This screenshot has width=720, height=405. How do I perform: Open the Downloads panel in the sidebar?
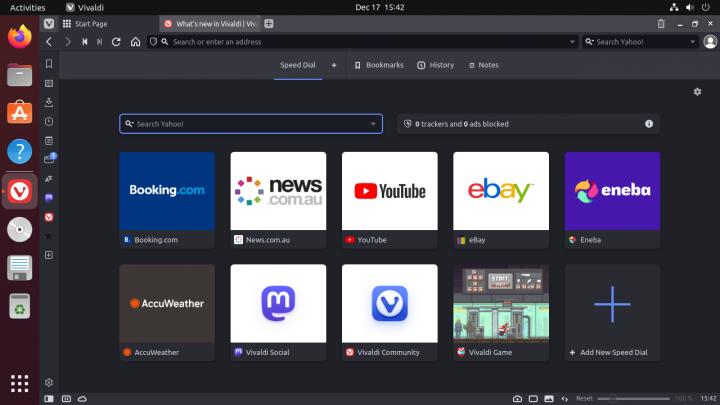pyautogui.click(x=49, y=102)
